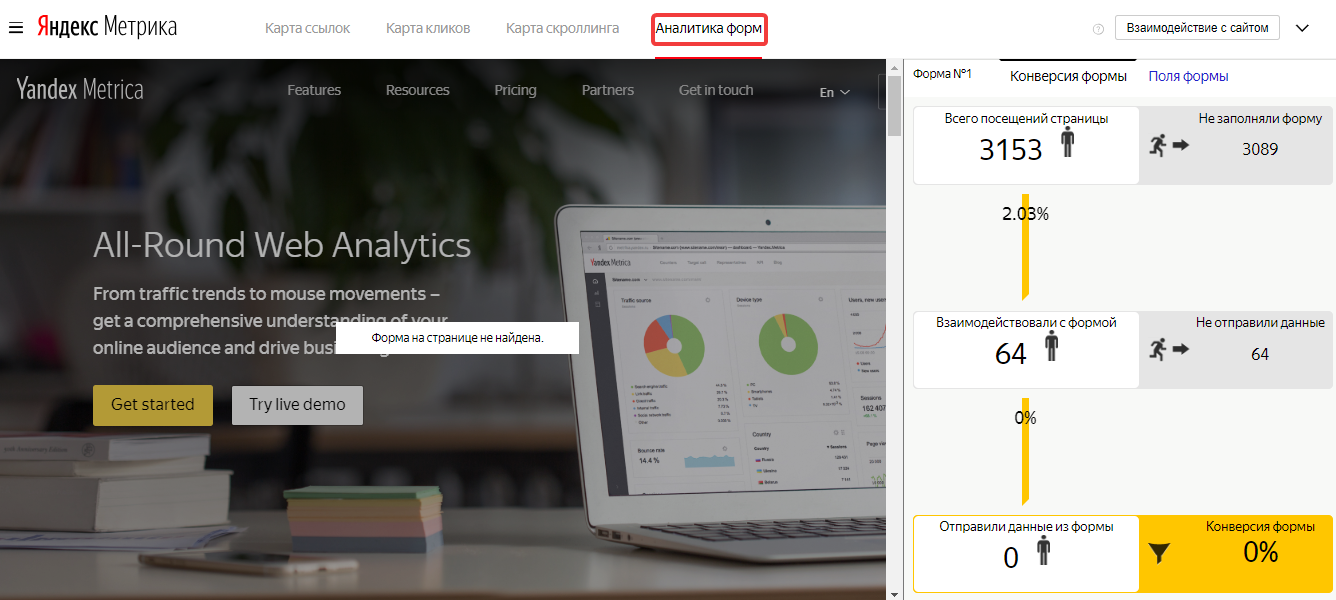This screenshot has height=600, width=1336.
Task: Click the Форма на странице не найдена message
Action: coord(457,338)
